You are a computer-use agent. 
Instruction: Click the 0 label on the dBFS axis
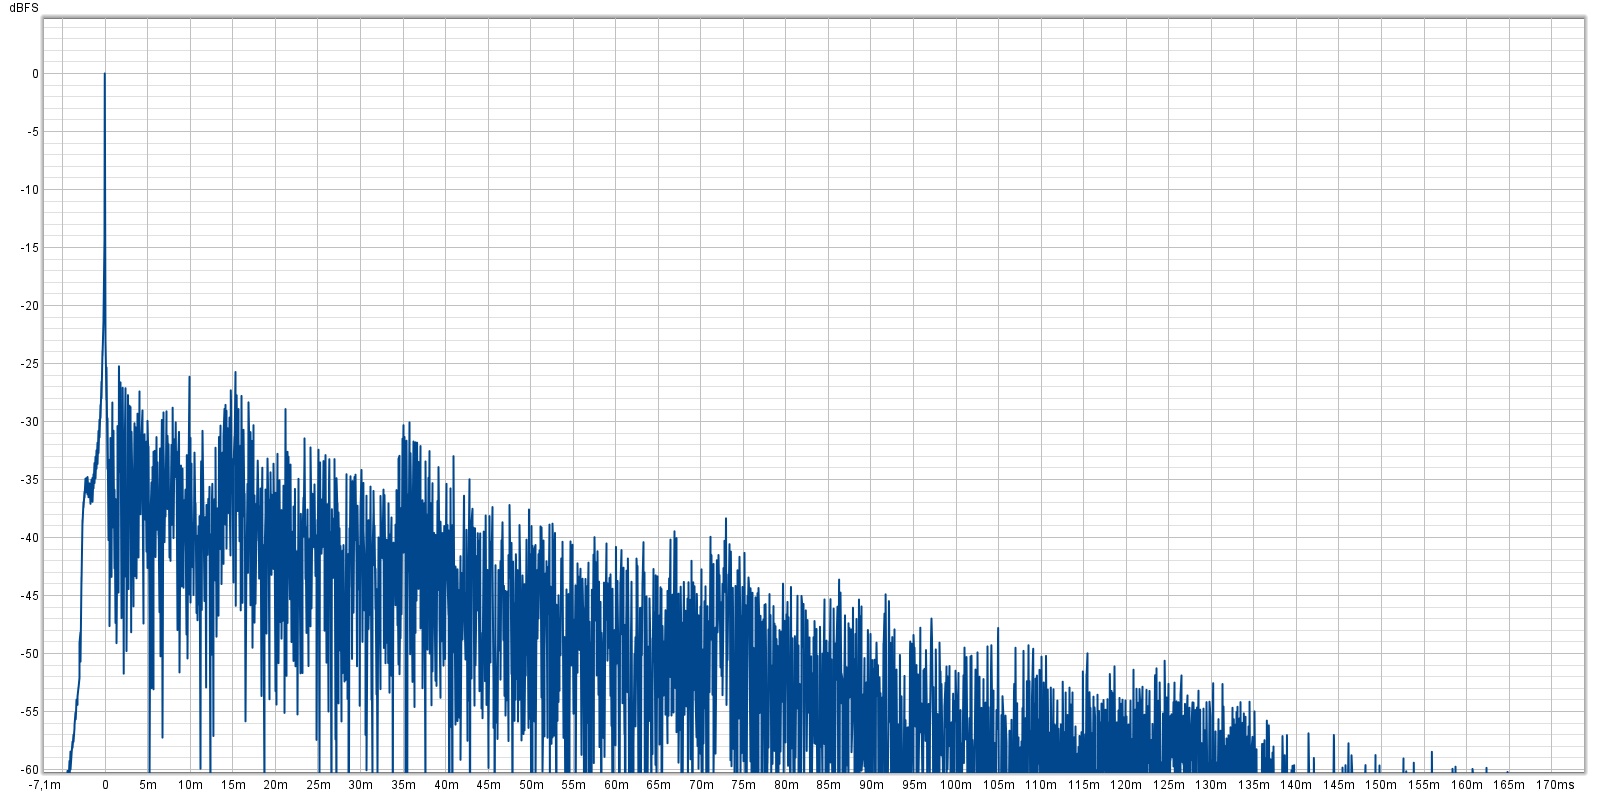point(36,74)
